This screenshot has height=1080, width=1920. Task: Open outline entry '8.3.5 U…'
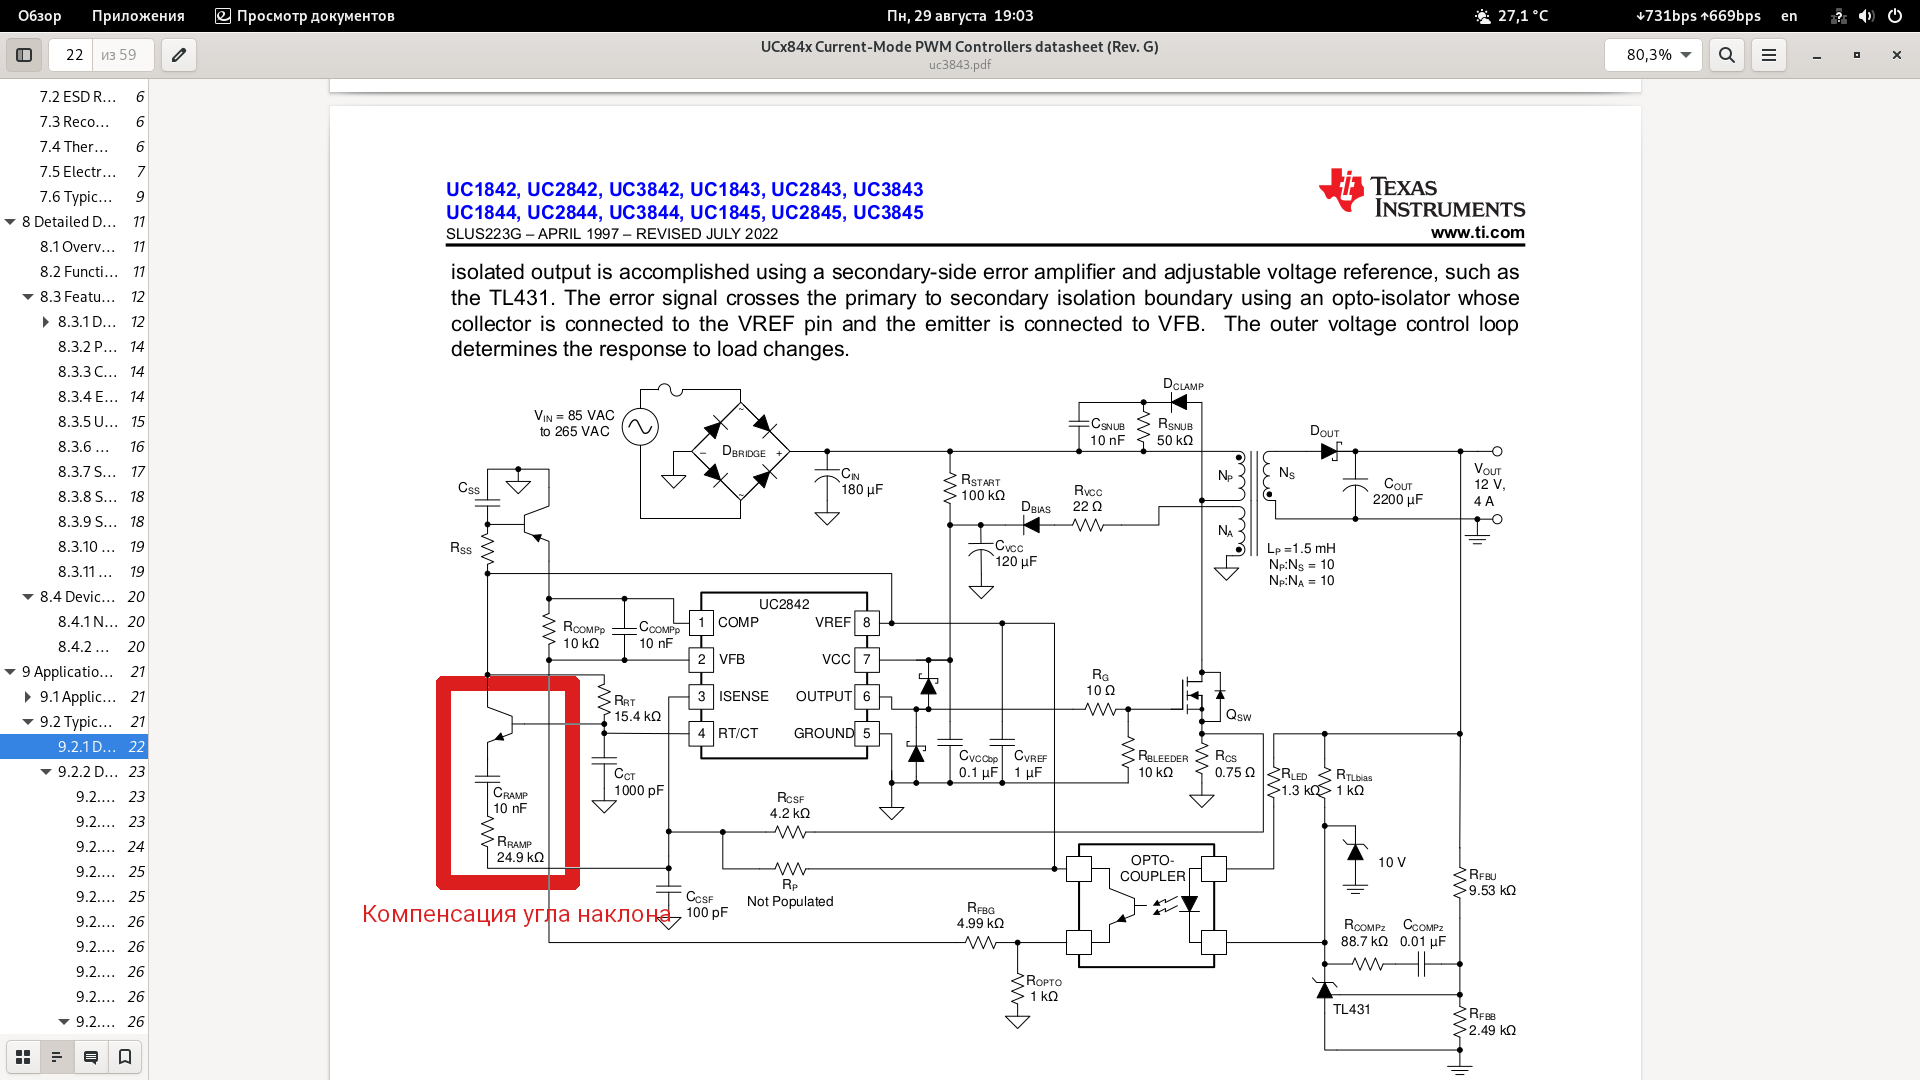tap(74, 422)
